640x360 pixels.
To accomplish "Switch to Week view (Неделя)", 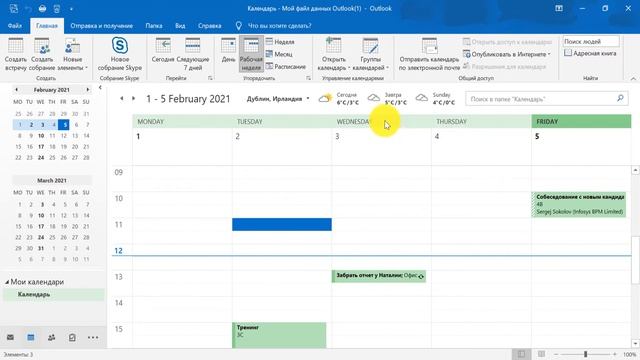I will pyautogui.click(x=280, y=42).
